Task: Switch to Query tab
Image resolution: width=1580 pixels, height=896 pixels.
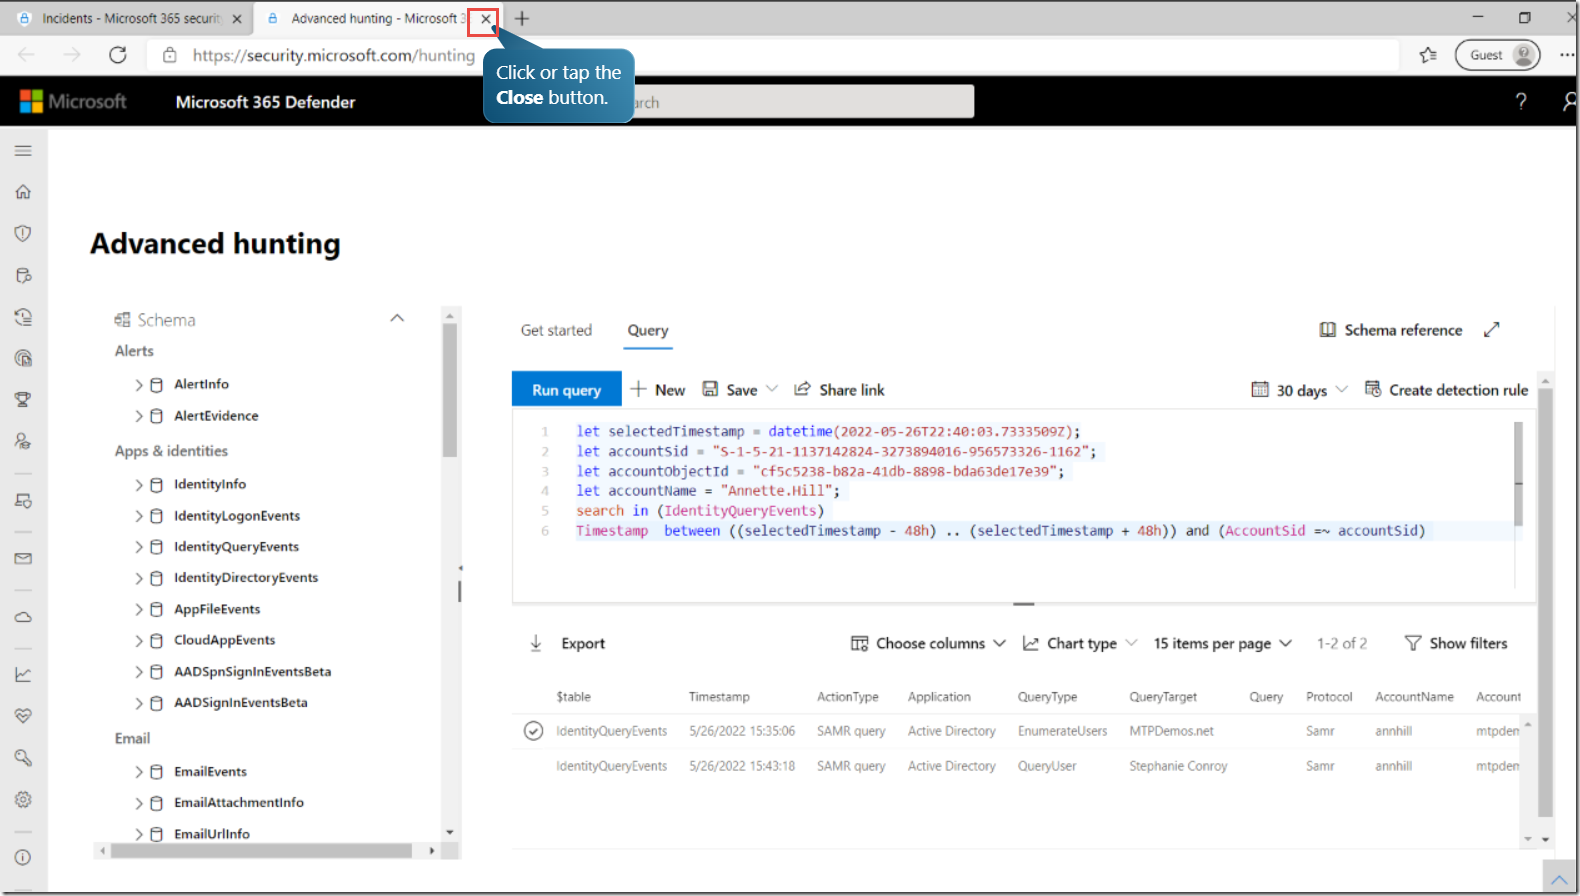Action: coord(648,330)
